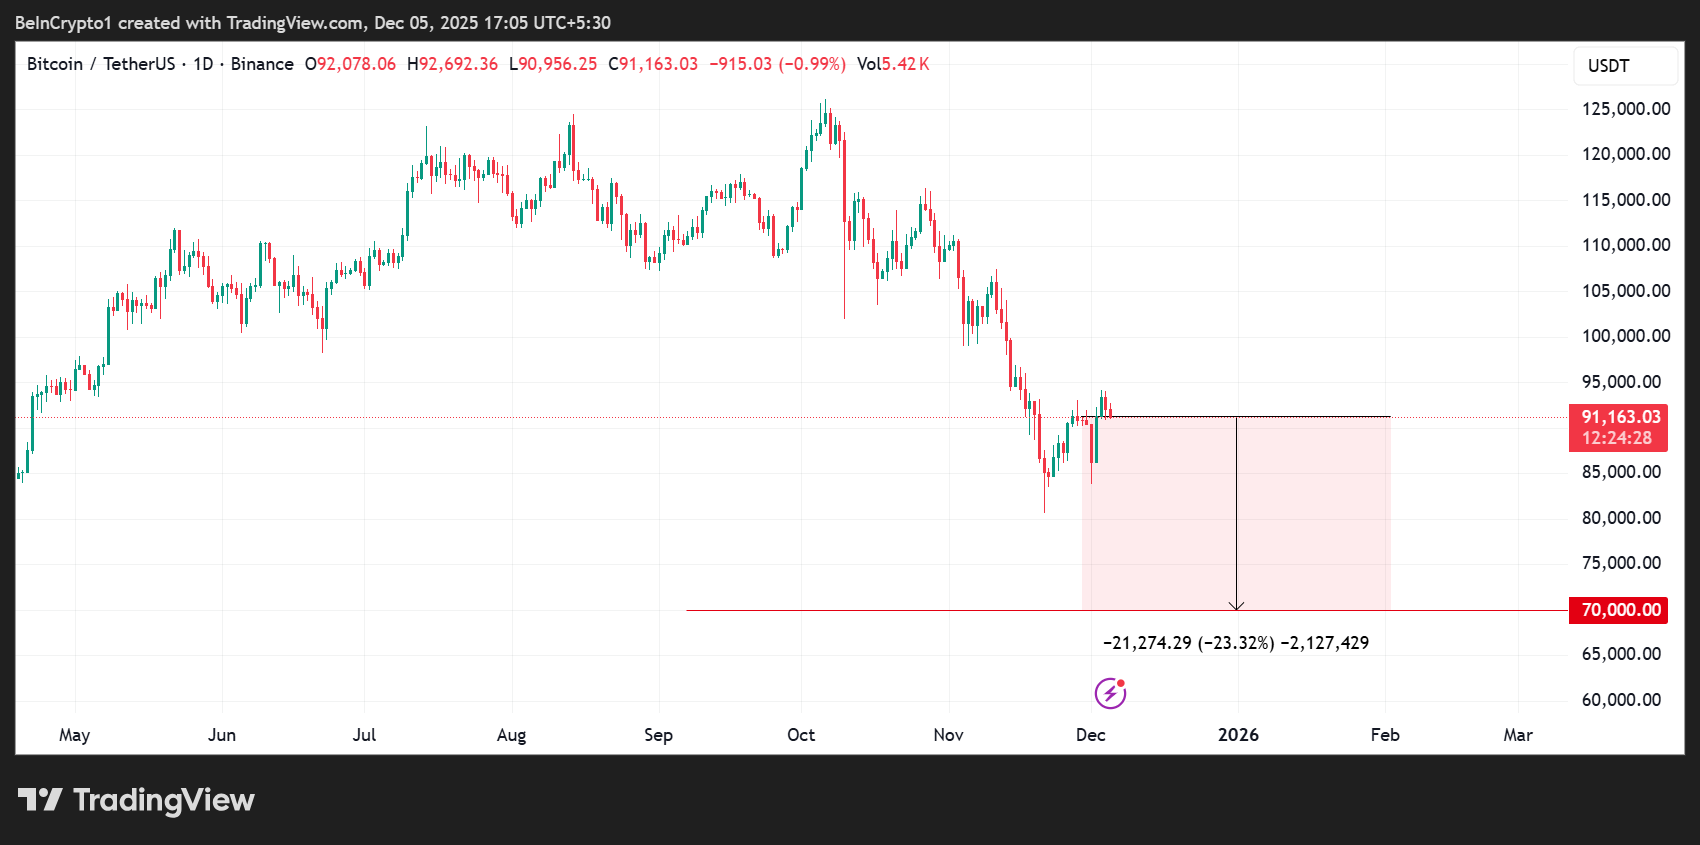The image size is (1700, 845).
Task: Click the 60,000.00 price scale label
Action: coord(1621,700)
